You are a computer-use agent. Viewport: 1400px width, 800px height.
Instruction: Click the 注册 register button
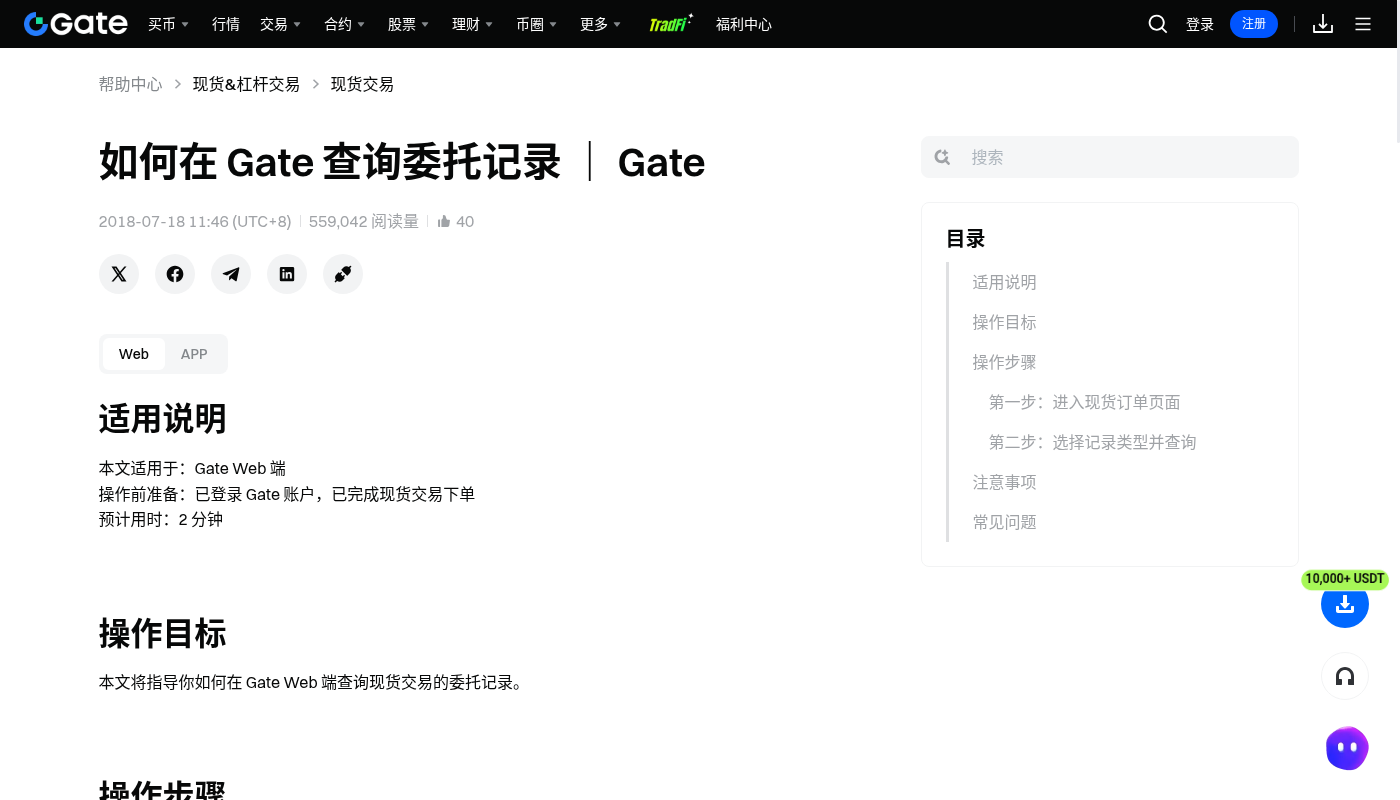pyautogui.click(x=1254, y=24)
